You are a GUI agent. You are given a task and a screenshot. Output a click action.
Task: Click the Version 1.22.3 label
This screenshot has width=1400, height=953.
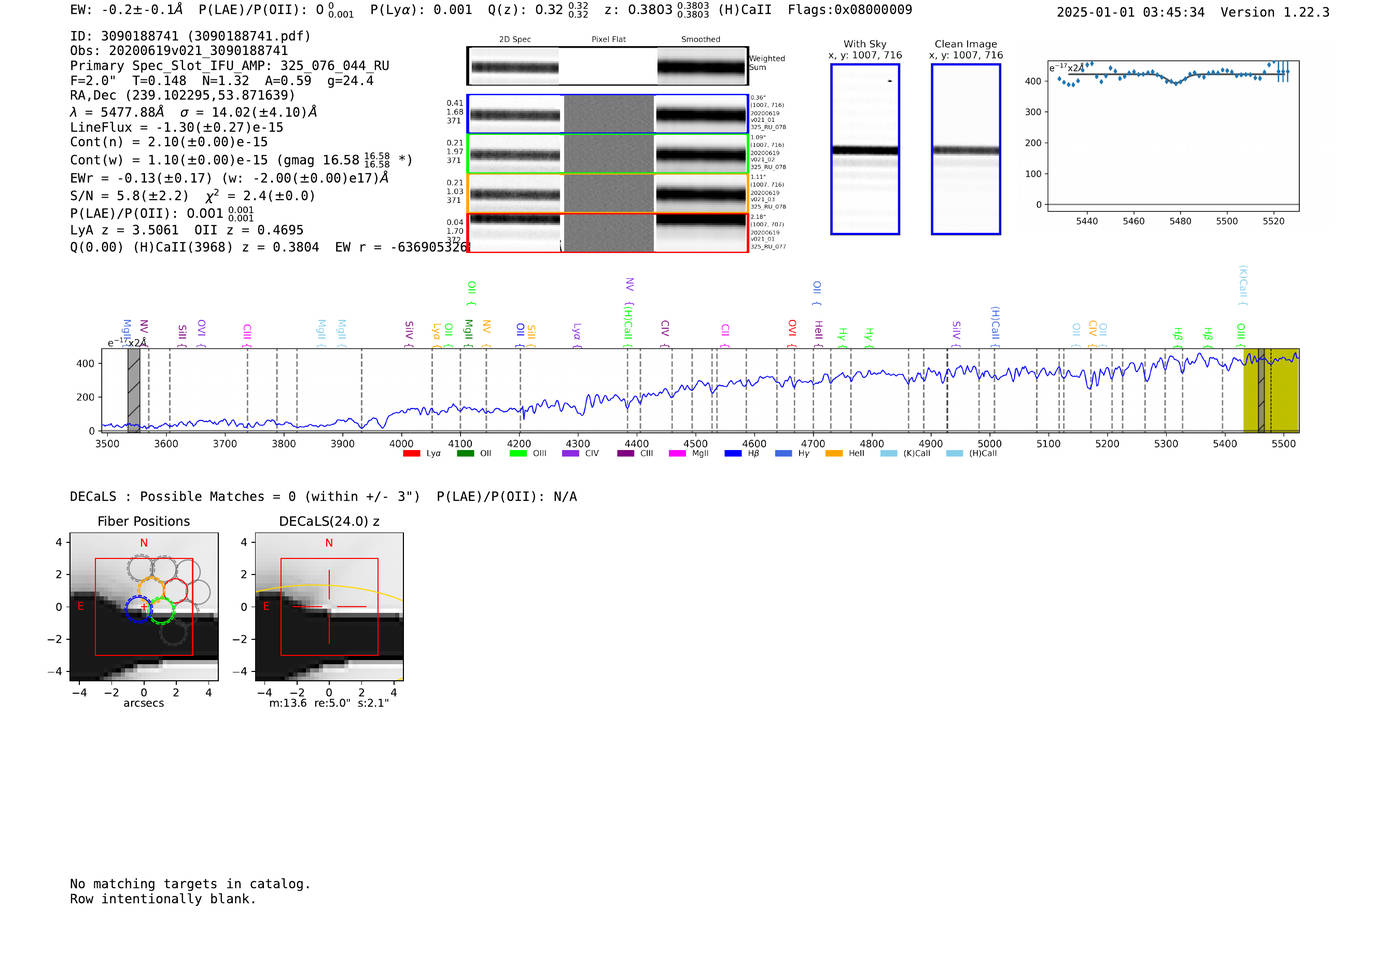point(1275,12)
